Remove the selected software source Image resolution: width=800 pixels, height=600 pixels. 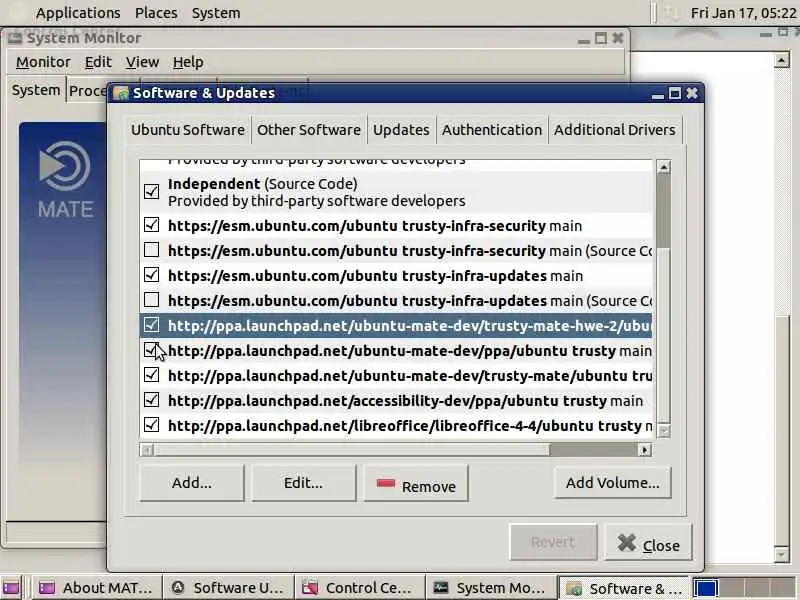pyautogui.click(x=416, y=483)
